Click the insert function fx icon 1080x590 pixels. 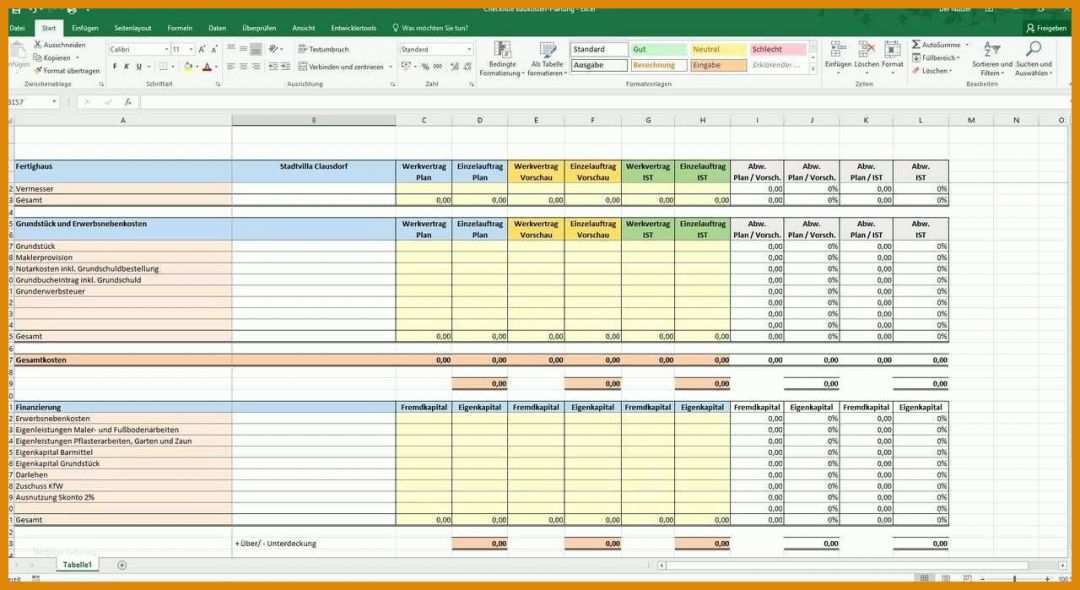point(128,102)
